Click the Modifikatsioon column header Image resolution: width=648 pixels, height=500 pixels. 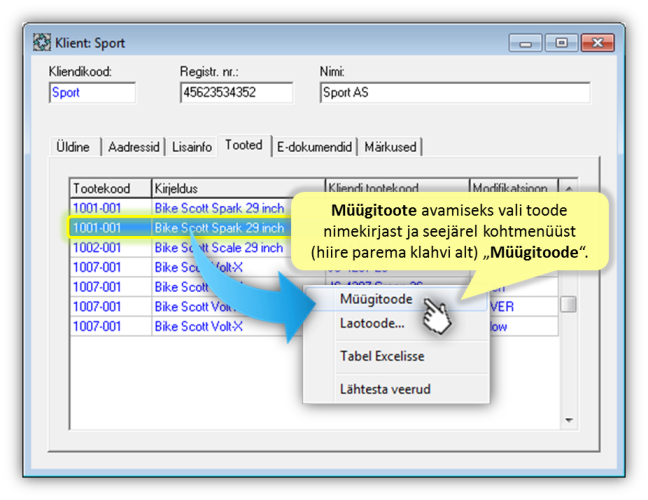point(514,186)
